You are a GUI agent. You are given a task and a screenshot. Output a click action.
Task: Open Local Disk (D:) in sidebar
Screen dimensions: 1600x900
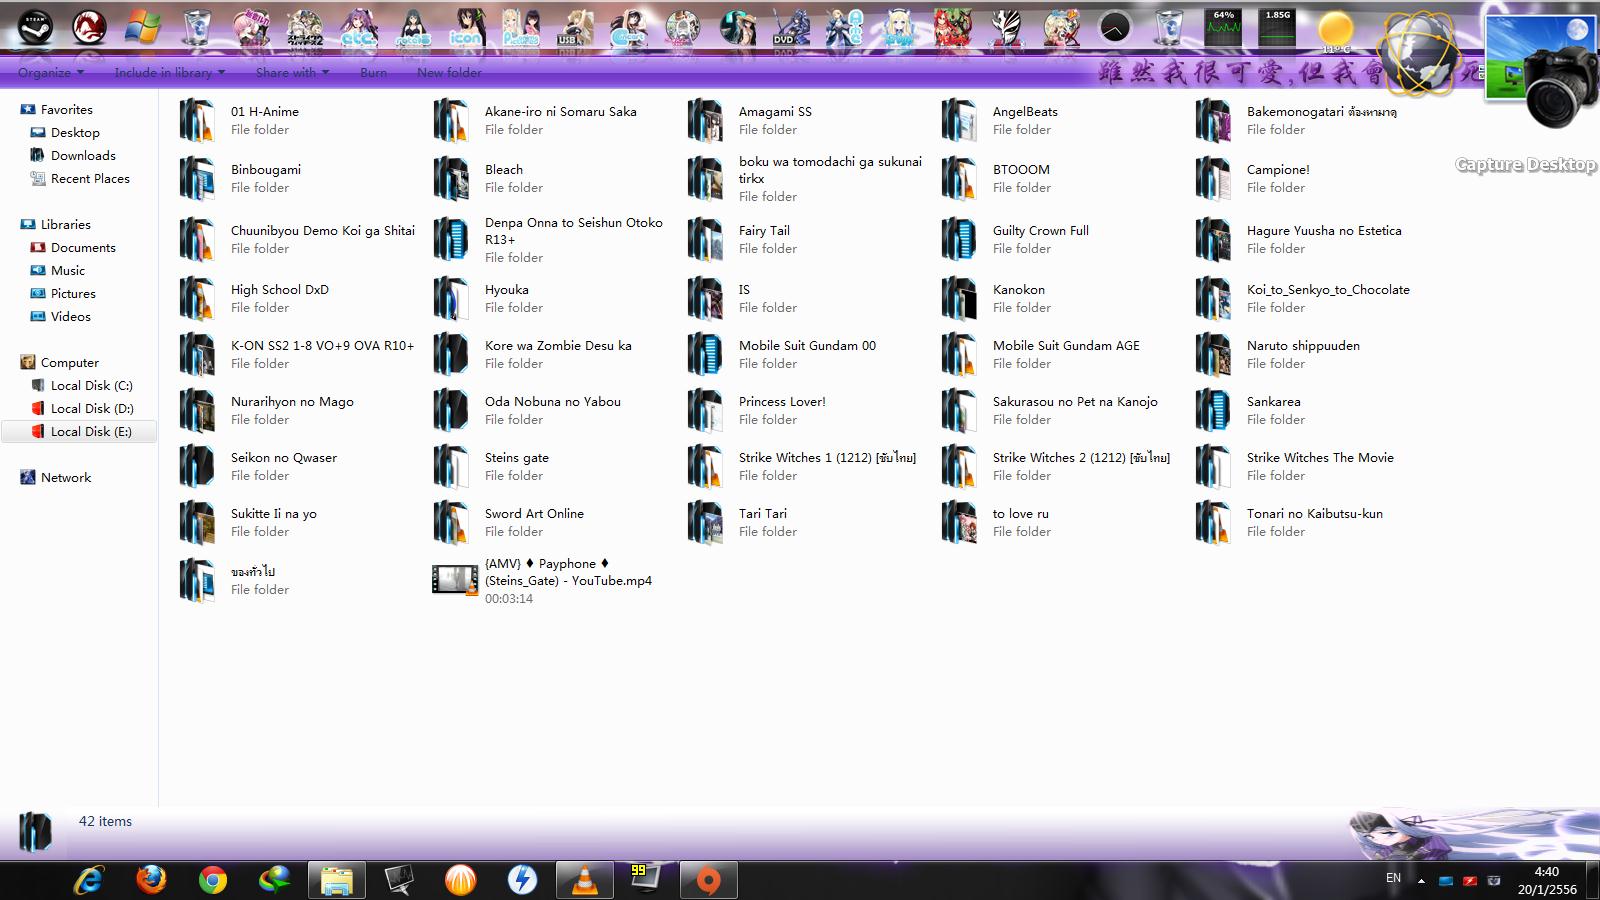[x=92, y=409]
